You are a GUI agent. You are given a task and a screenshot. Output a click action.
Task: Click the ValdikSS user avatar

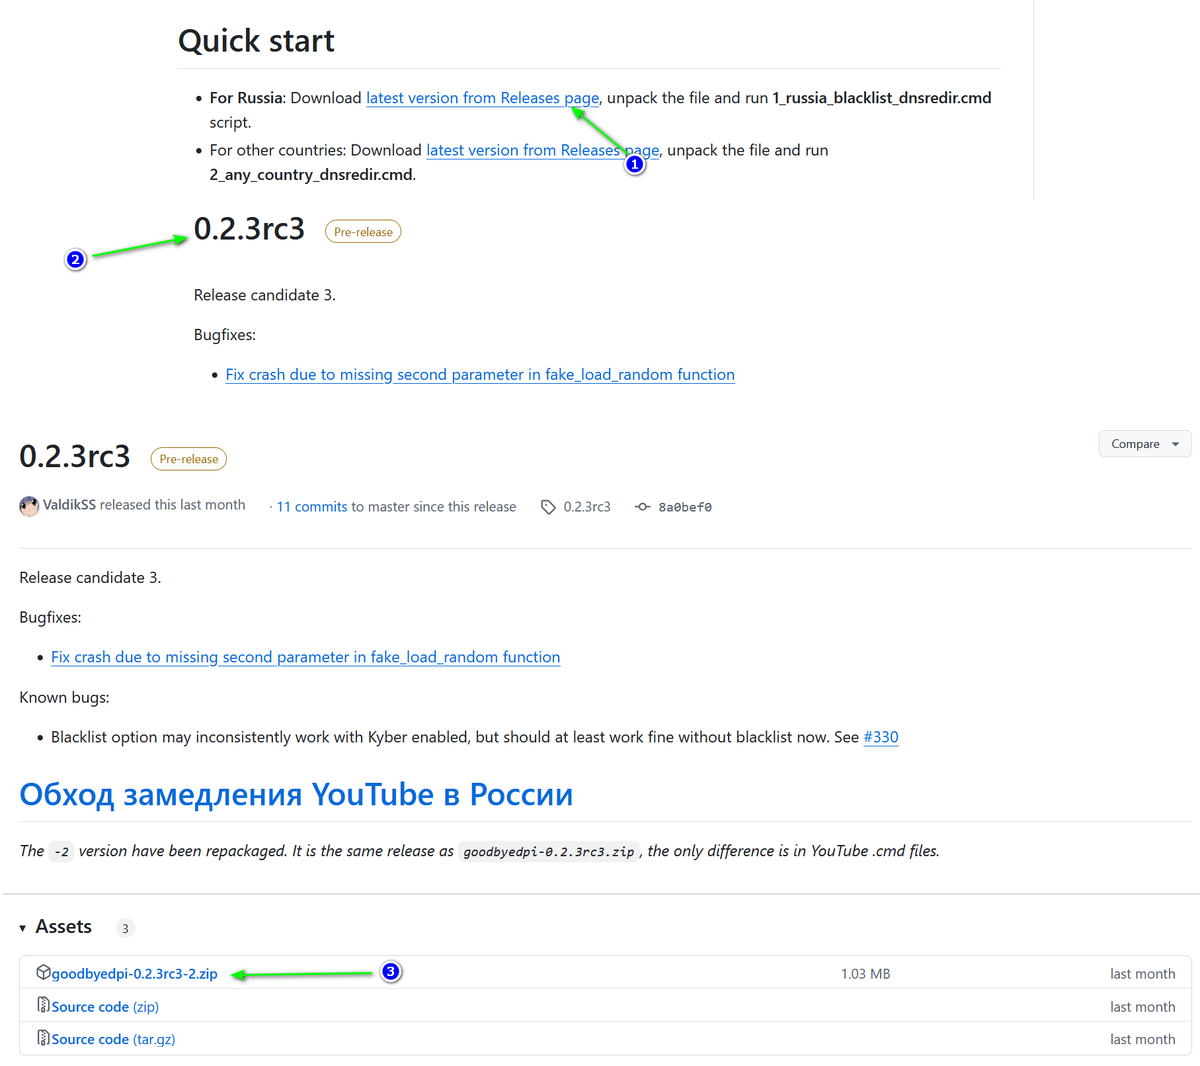tap(29, 506)
